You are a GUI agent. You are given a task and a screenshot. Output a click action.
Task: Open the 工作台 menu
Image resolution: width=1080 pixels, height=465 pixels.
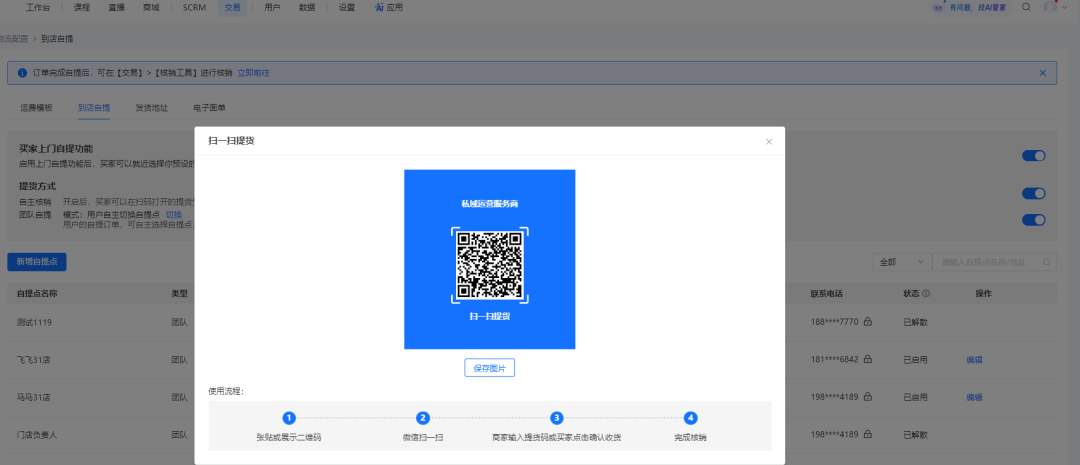click(x=39, y=8)
